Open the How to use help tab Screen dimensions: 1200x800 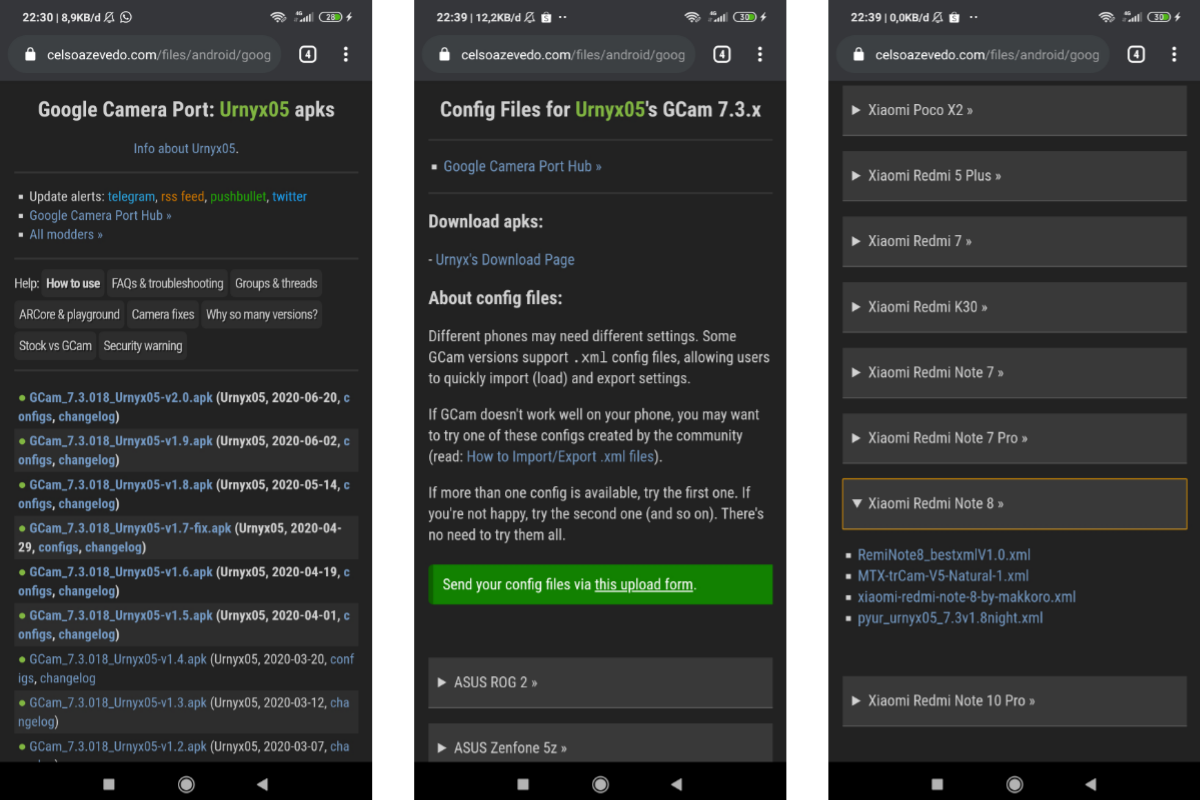coord(73,284)
